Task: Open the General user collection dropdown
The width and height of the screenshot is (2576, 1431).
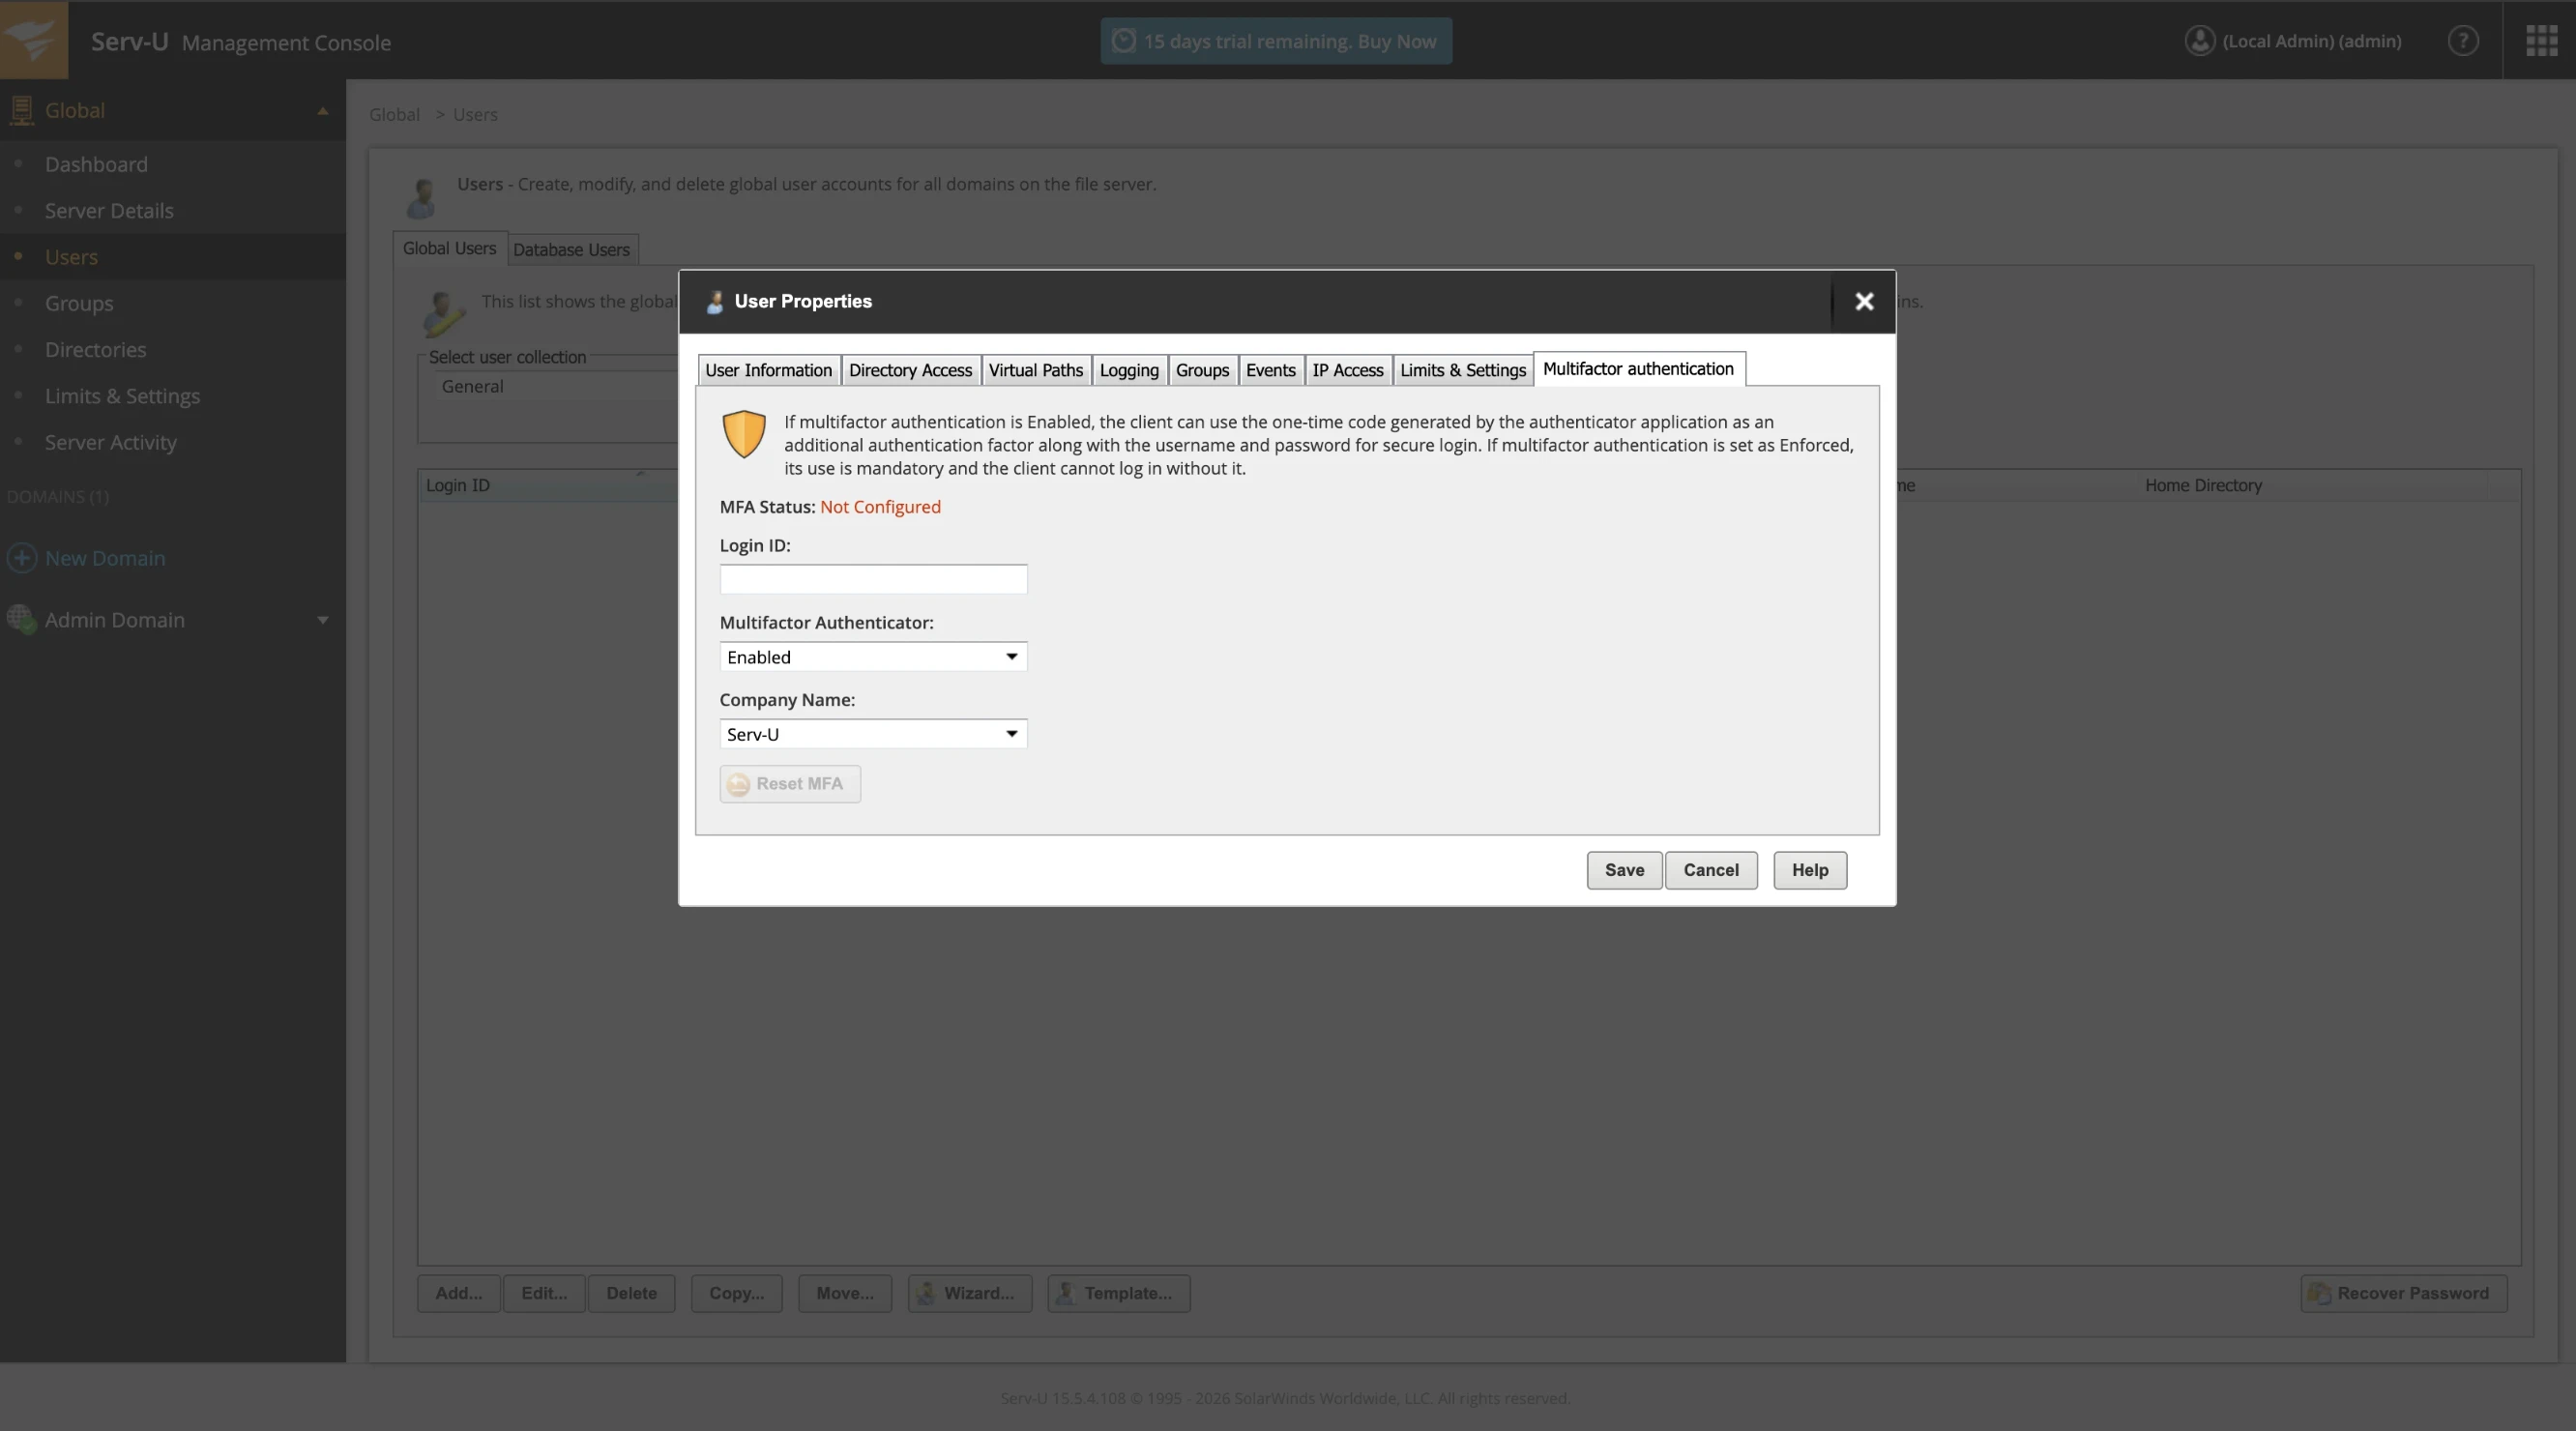Action: tap(555, 387)
